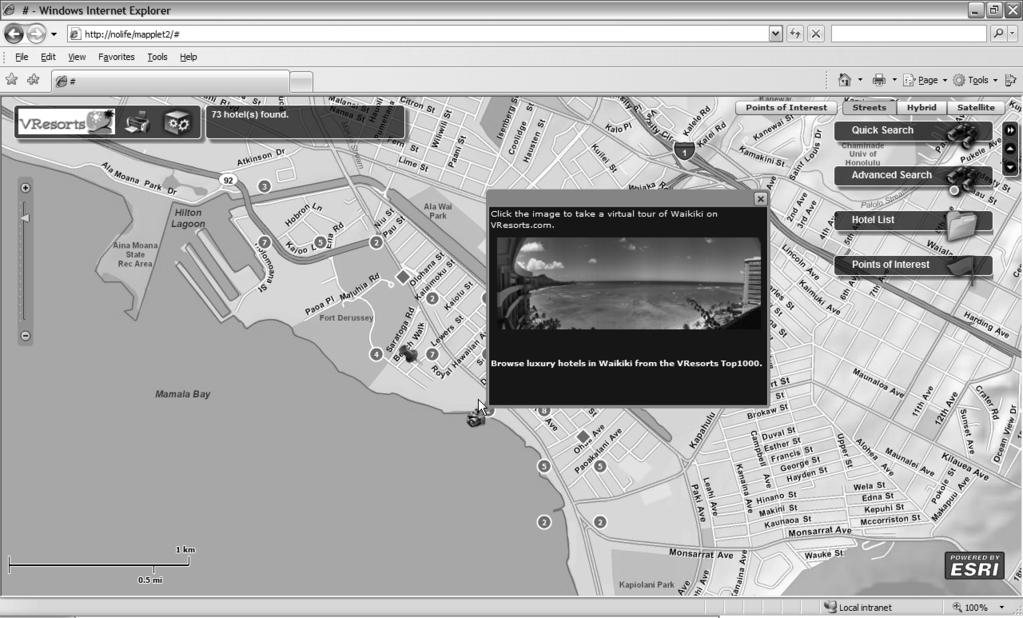Open the Help menu

pyautogui.click(x=189, y=57)
